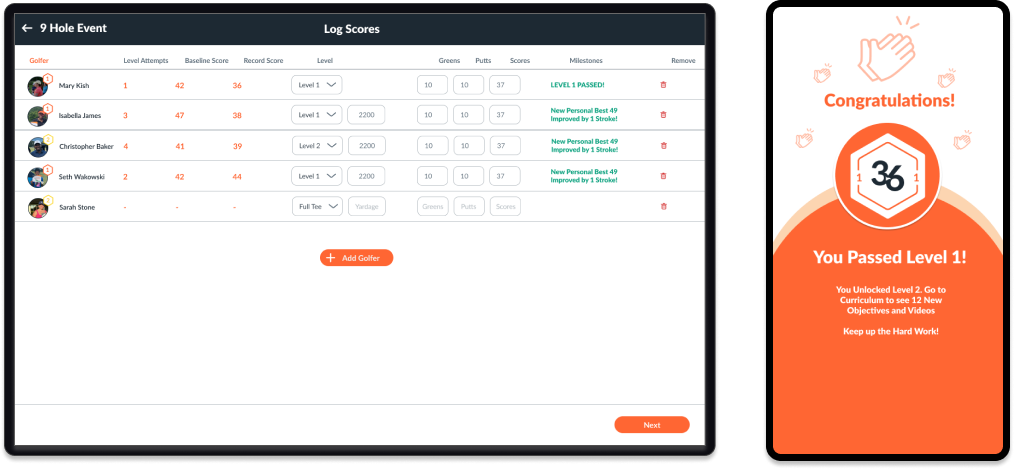1014x469 pixels.
Task: Click Christopher Baker's level attempts value 4
Action: 125,146
